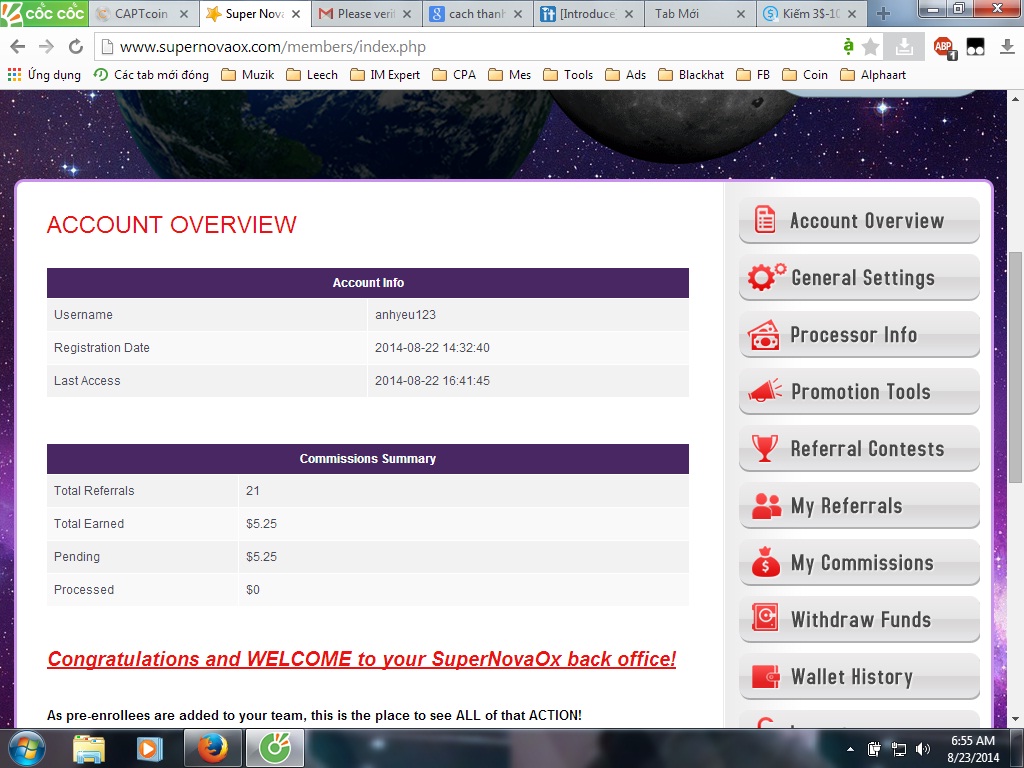Viewport: 1024px width, 768px height.
Task: Bookmark this page with the star icon
Action: (871, 46)
